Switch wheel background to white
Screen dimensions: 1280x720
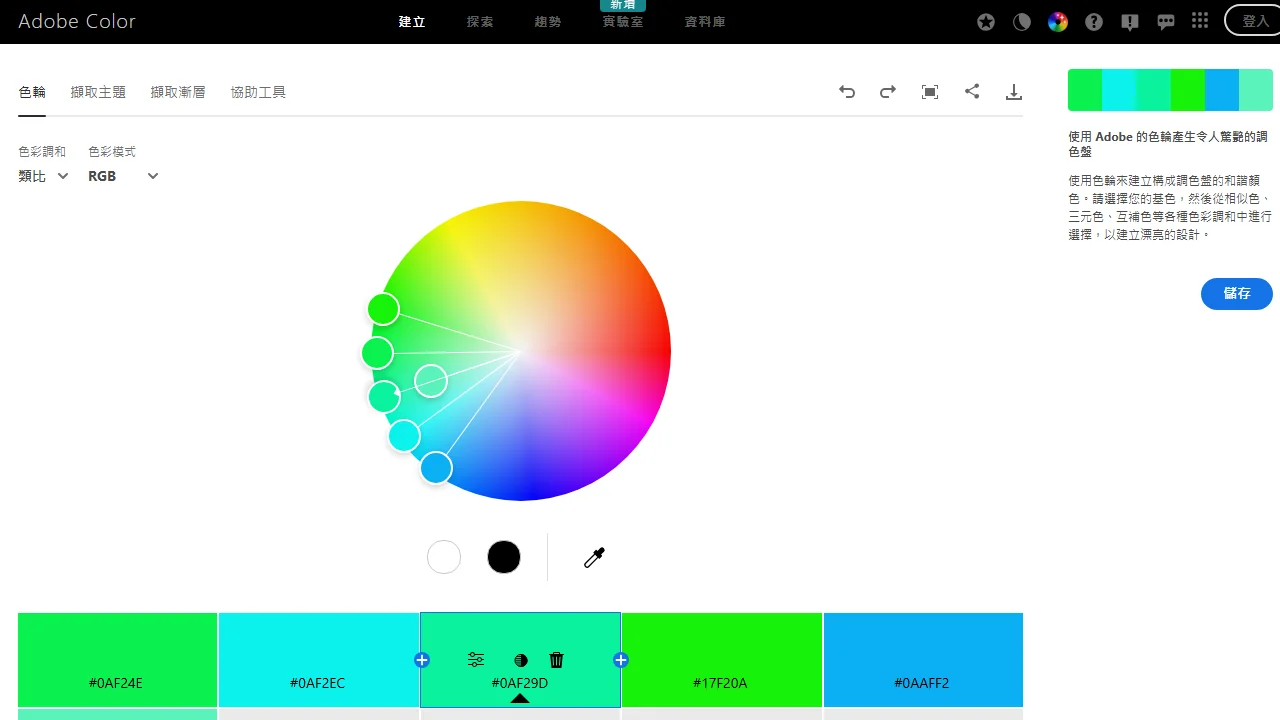443,557
